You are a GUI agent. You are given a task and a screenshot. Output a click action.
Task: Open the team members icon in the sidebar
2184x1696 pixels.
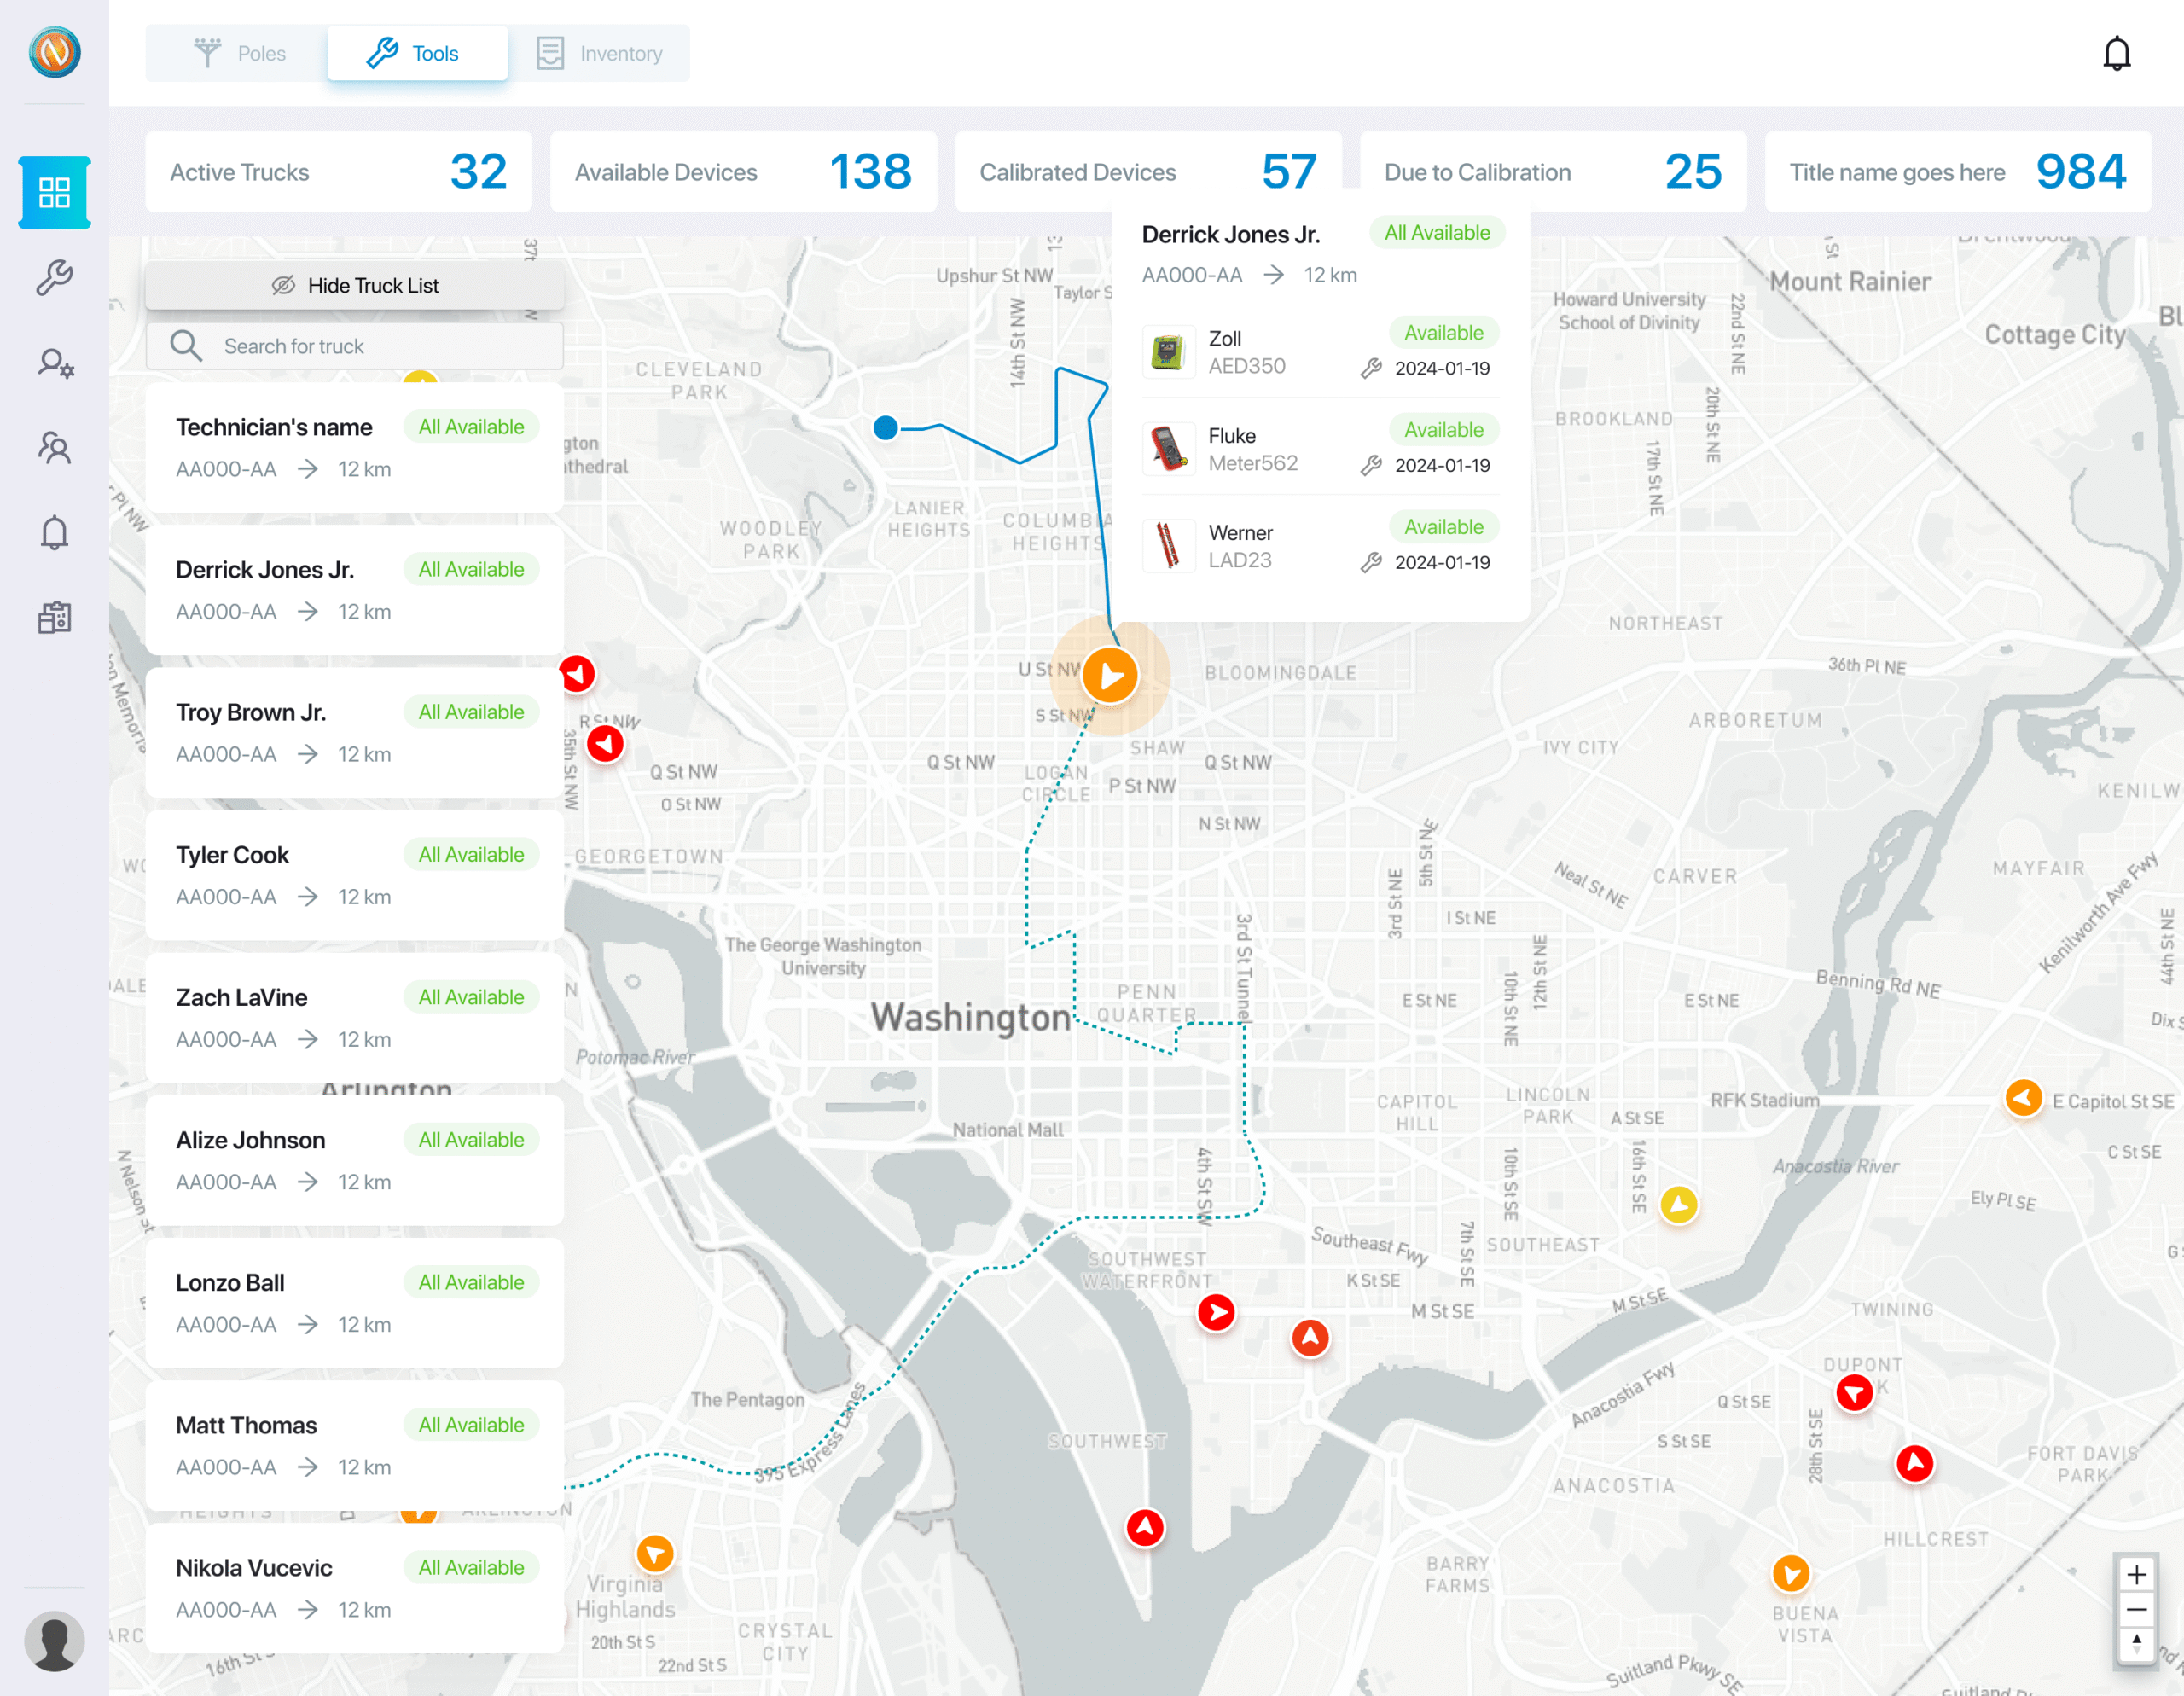tap(54, 447)
